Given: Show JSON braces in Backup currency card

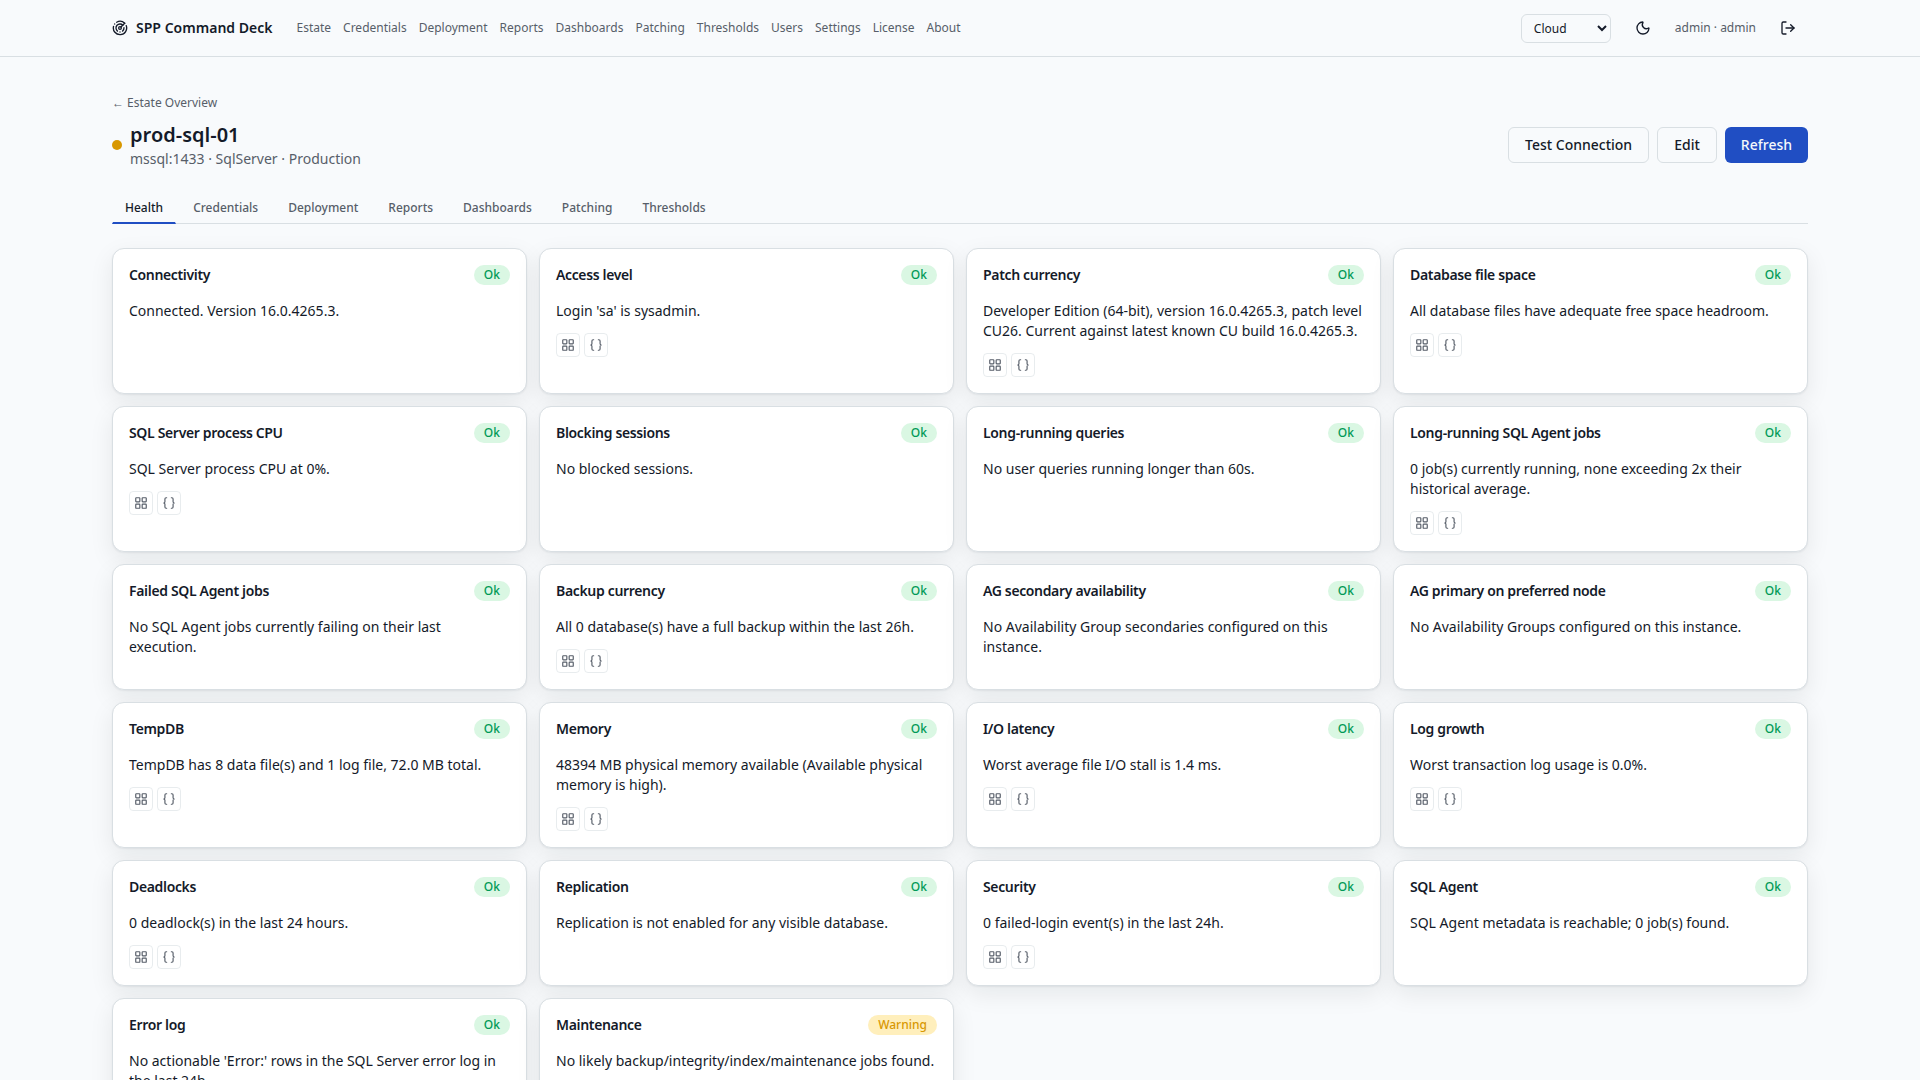Looking at the screenshot, I should point(596,661).
